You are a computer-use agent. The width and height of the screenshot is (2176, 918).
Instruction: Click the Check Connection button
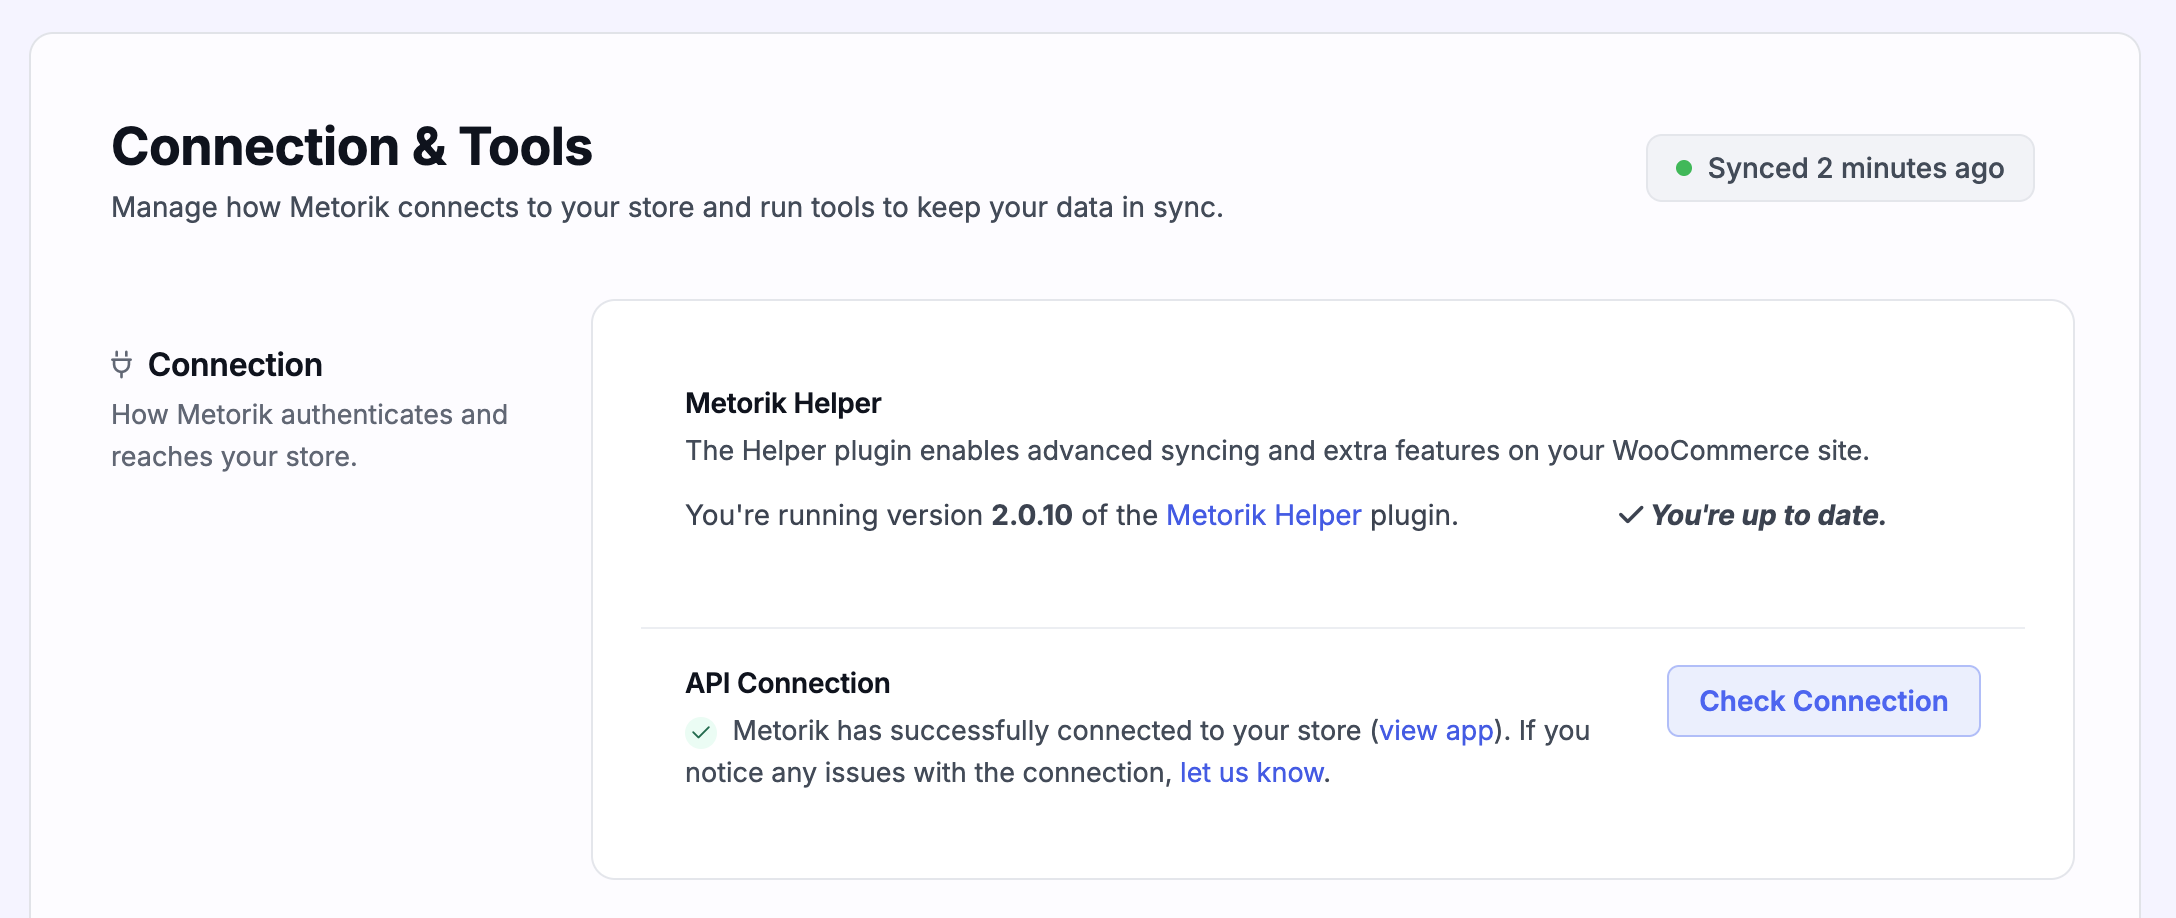click(x=1823, y=701)
